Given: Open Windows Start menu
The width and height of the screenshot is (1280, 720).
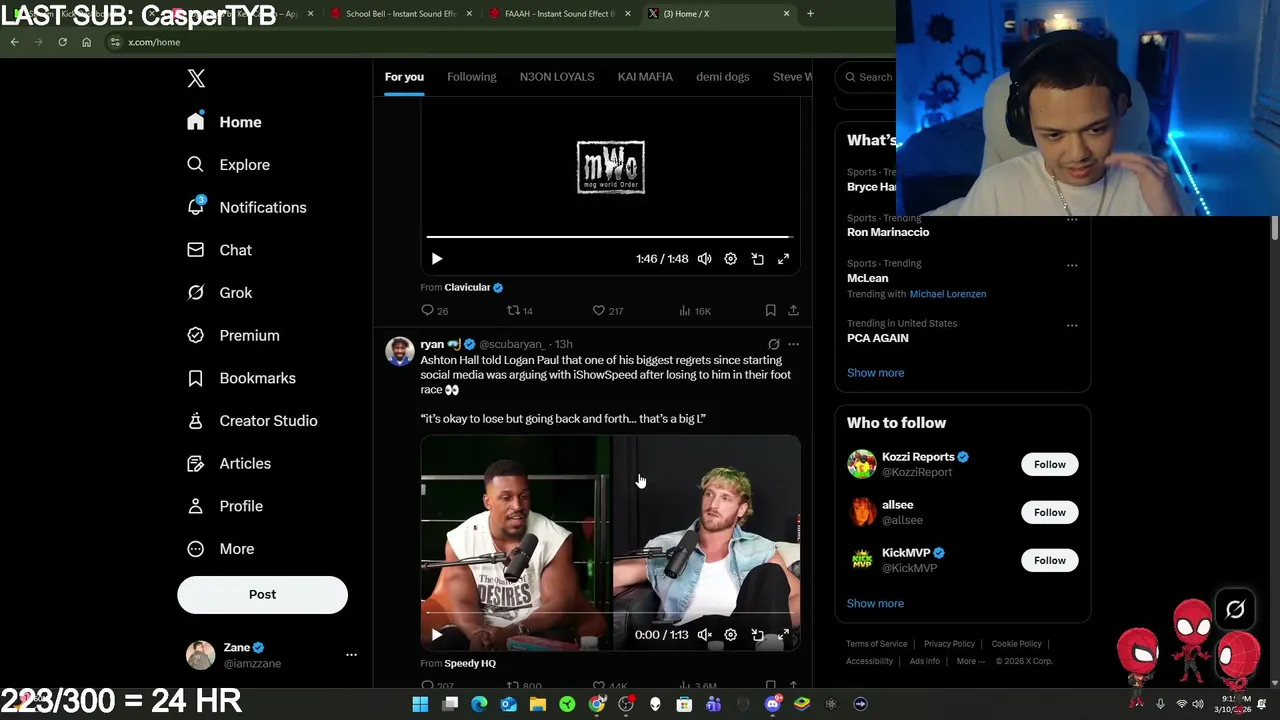Looking at the screenshot, I should 421,704.
